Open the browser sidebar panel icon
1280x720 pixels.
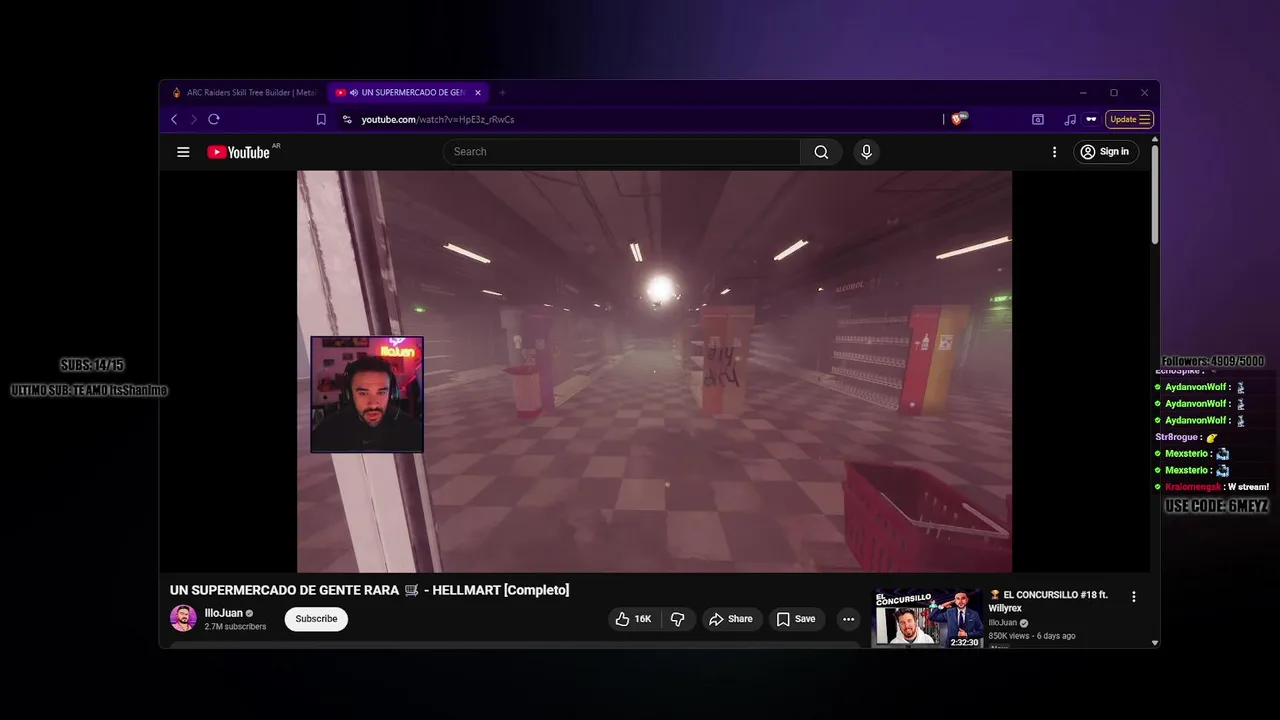pyautogui.click(x=1038, y=119)
